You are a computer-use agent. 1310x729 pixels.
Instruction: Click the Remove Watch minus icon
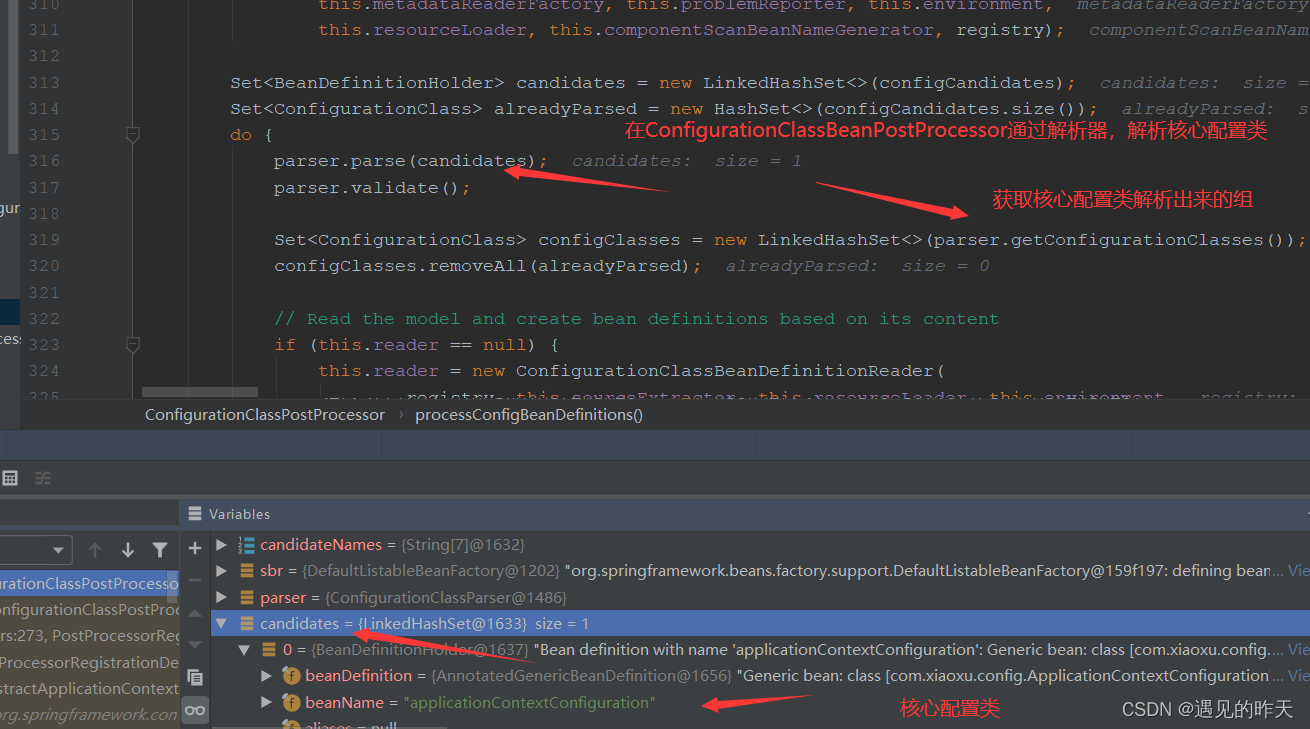coord(195,580)
